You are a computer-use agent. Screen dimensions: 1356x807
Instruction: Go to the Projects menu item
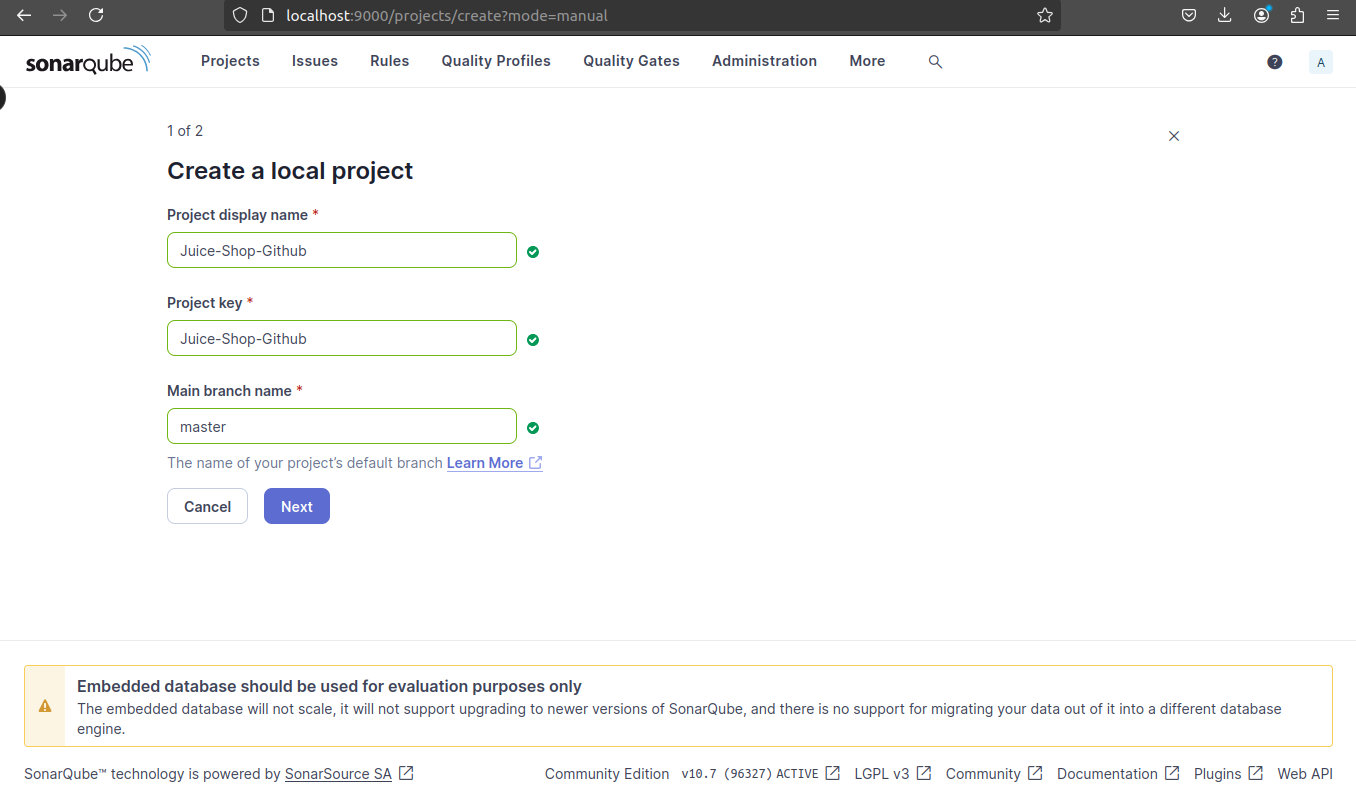coord(230,61)
